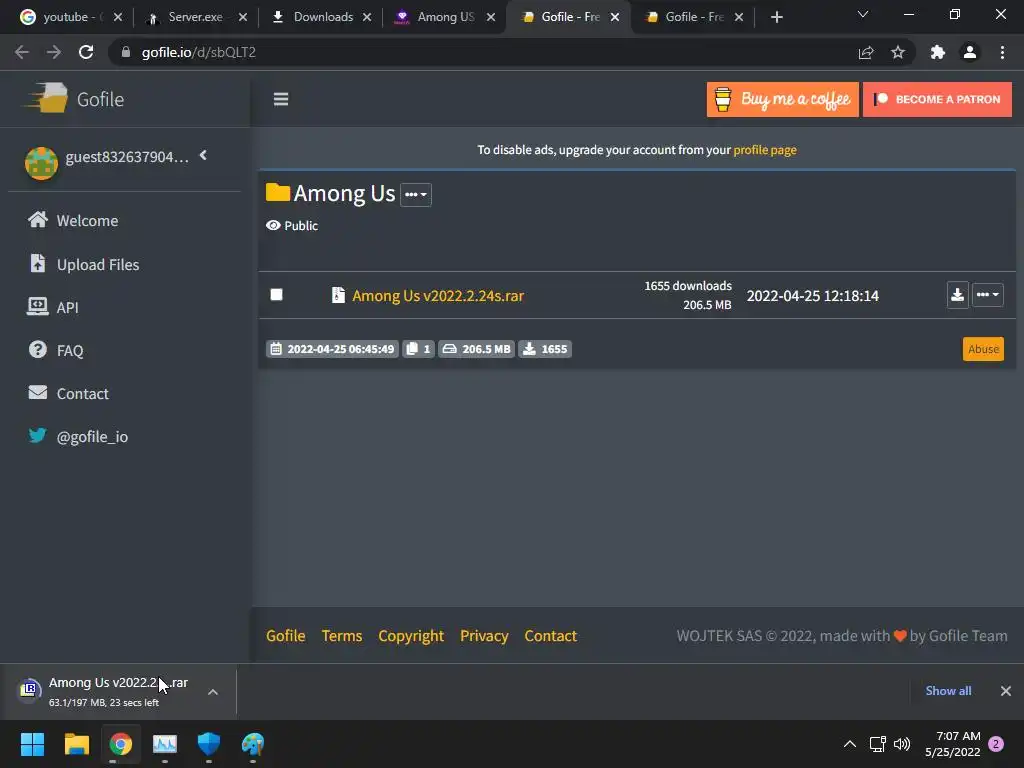Close the downloads shelf
Screen dimensions: 1024x768
[1006, 691]
